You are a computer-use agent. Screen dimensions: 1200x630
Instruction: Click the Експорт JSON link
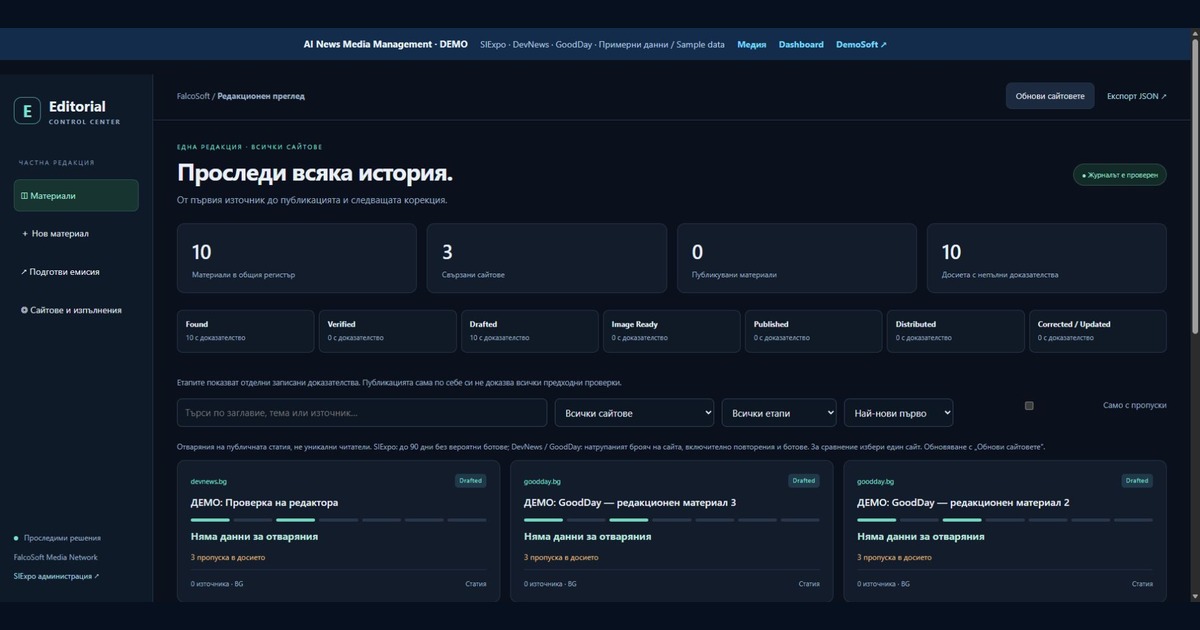point(1137,96)
